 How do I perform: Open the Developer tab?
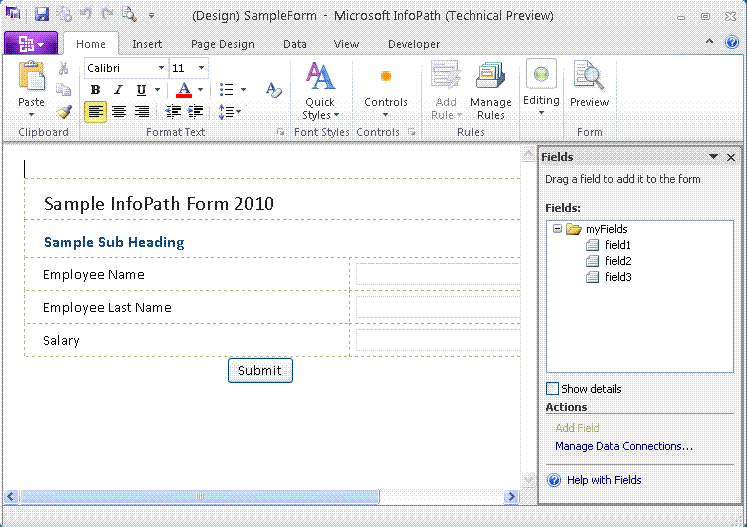(x=414, y=44)
